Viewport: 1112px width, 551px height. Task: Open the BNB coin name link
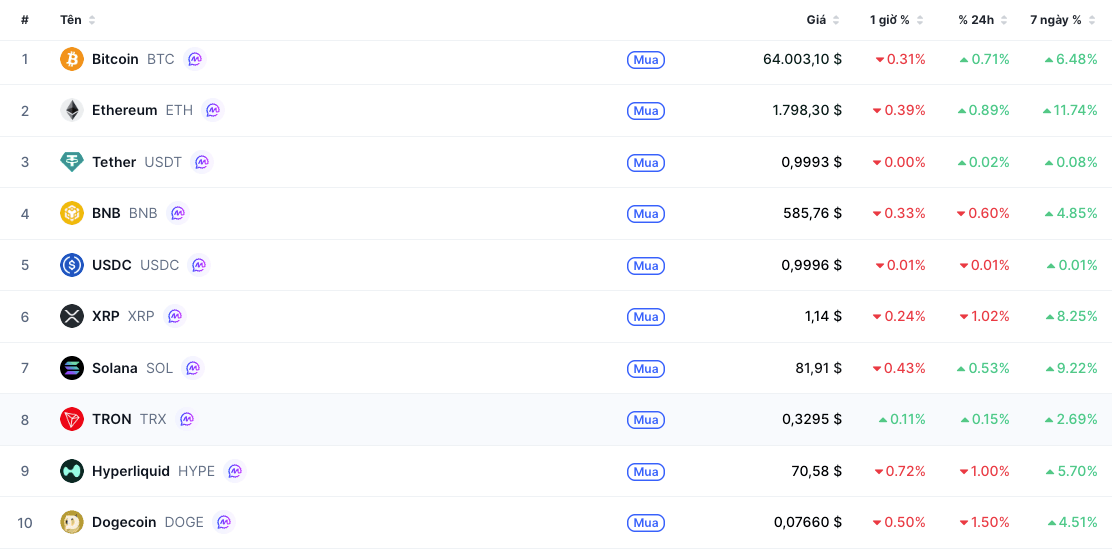pyautogui.click(x=106, y=213)
